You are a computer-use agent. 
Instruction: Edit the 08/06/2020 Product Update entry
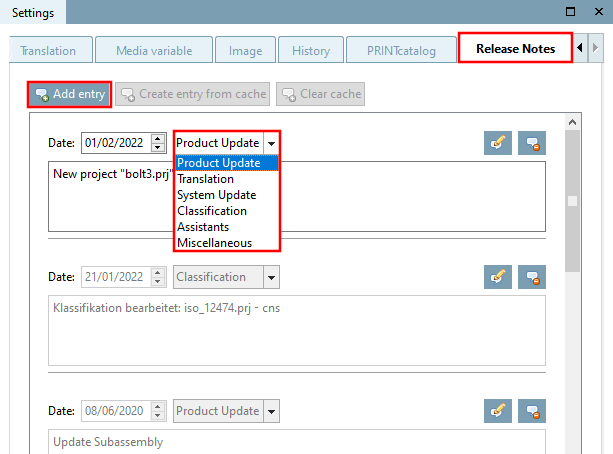(x=498, y=411)
